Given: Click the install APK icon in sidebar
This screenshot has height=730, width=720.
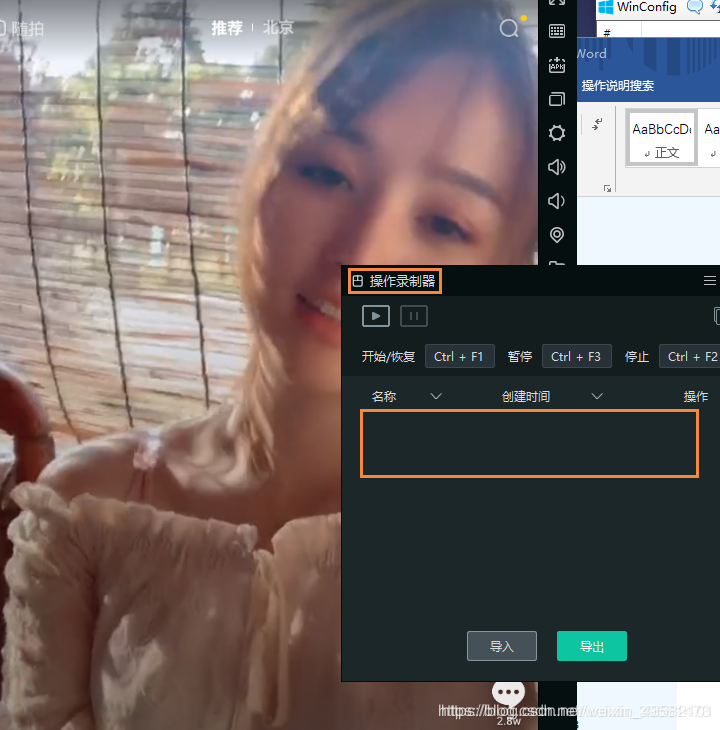Looking at the screenshot, I should [x=557, y=65].
